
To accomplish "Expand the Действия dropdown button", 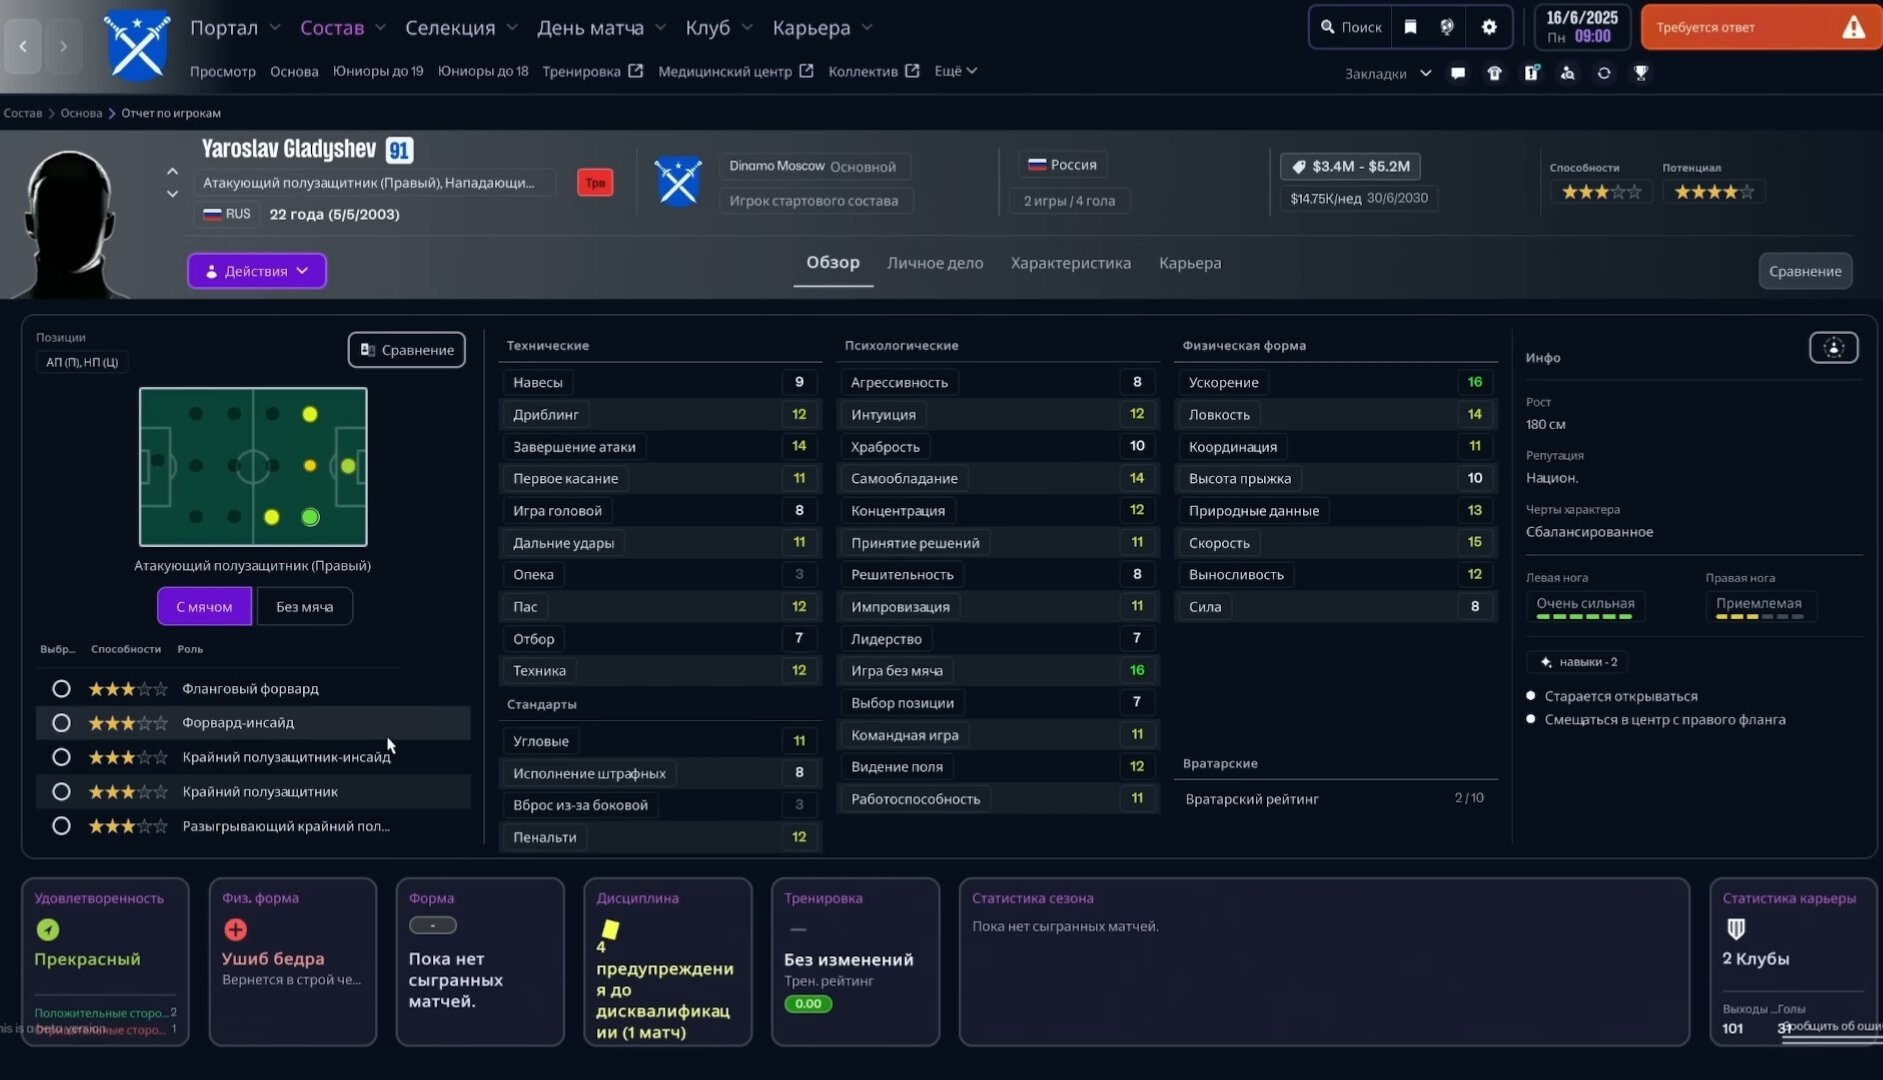I will point(257,271).
